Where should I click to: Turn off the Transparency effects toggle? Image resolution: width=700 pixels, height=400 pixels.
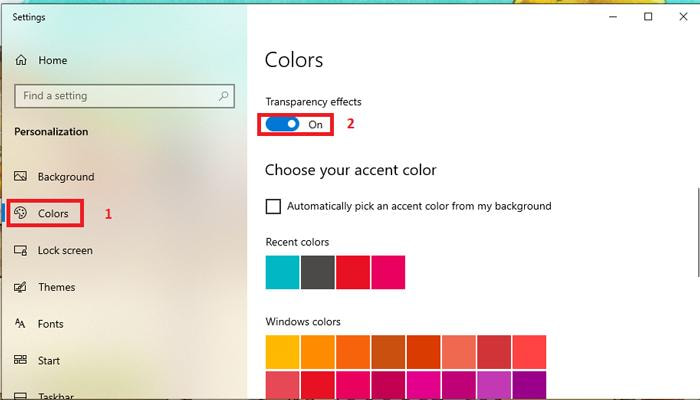pos(282,124)
